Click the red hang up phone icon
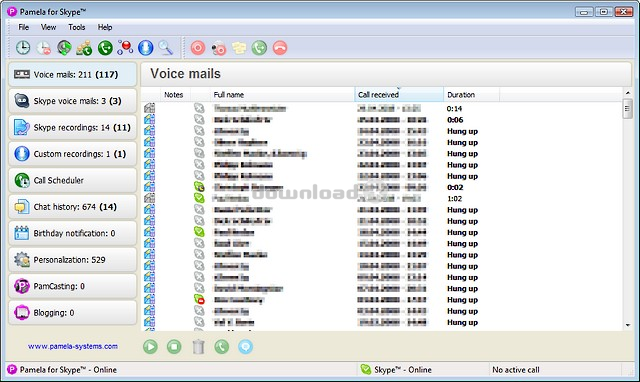640x382 pixels. click(x=280, y=48)
